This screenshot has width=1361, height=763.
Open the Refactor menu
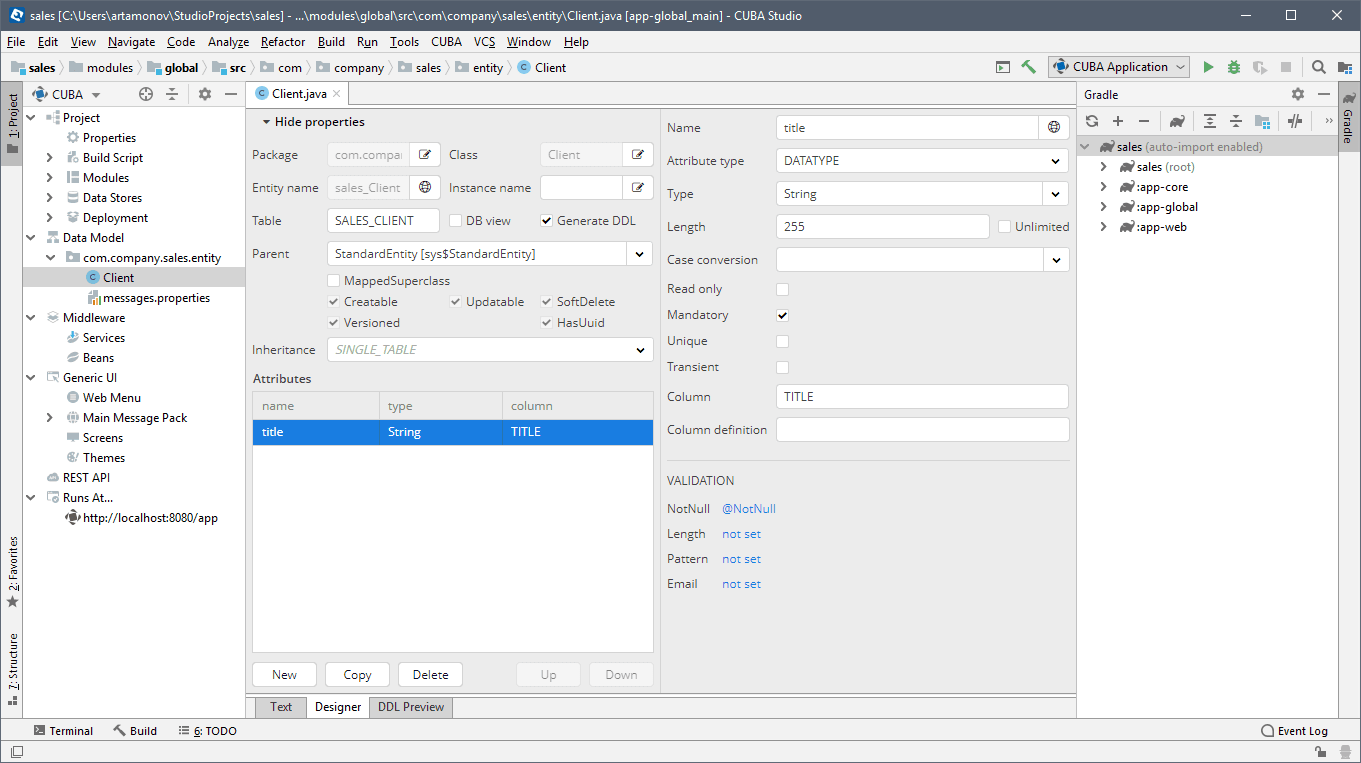coord(283,42)
